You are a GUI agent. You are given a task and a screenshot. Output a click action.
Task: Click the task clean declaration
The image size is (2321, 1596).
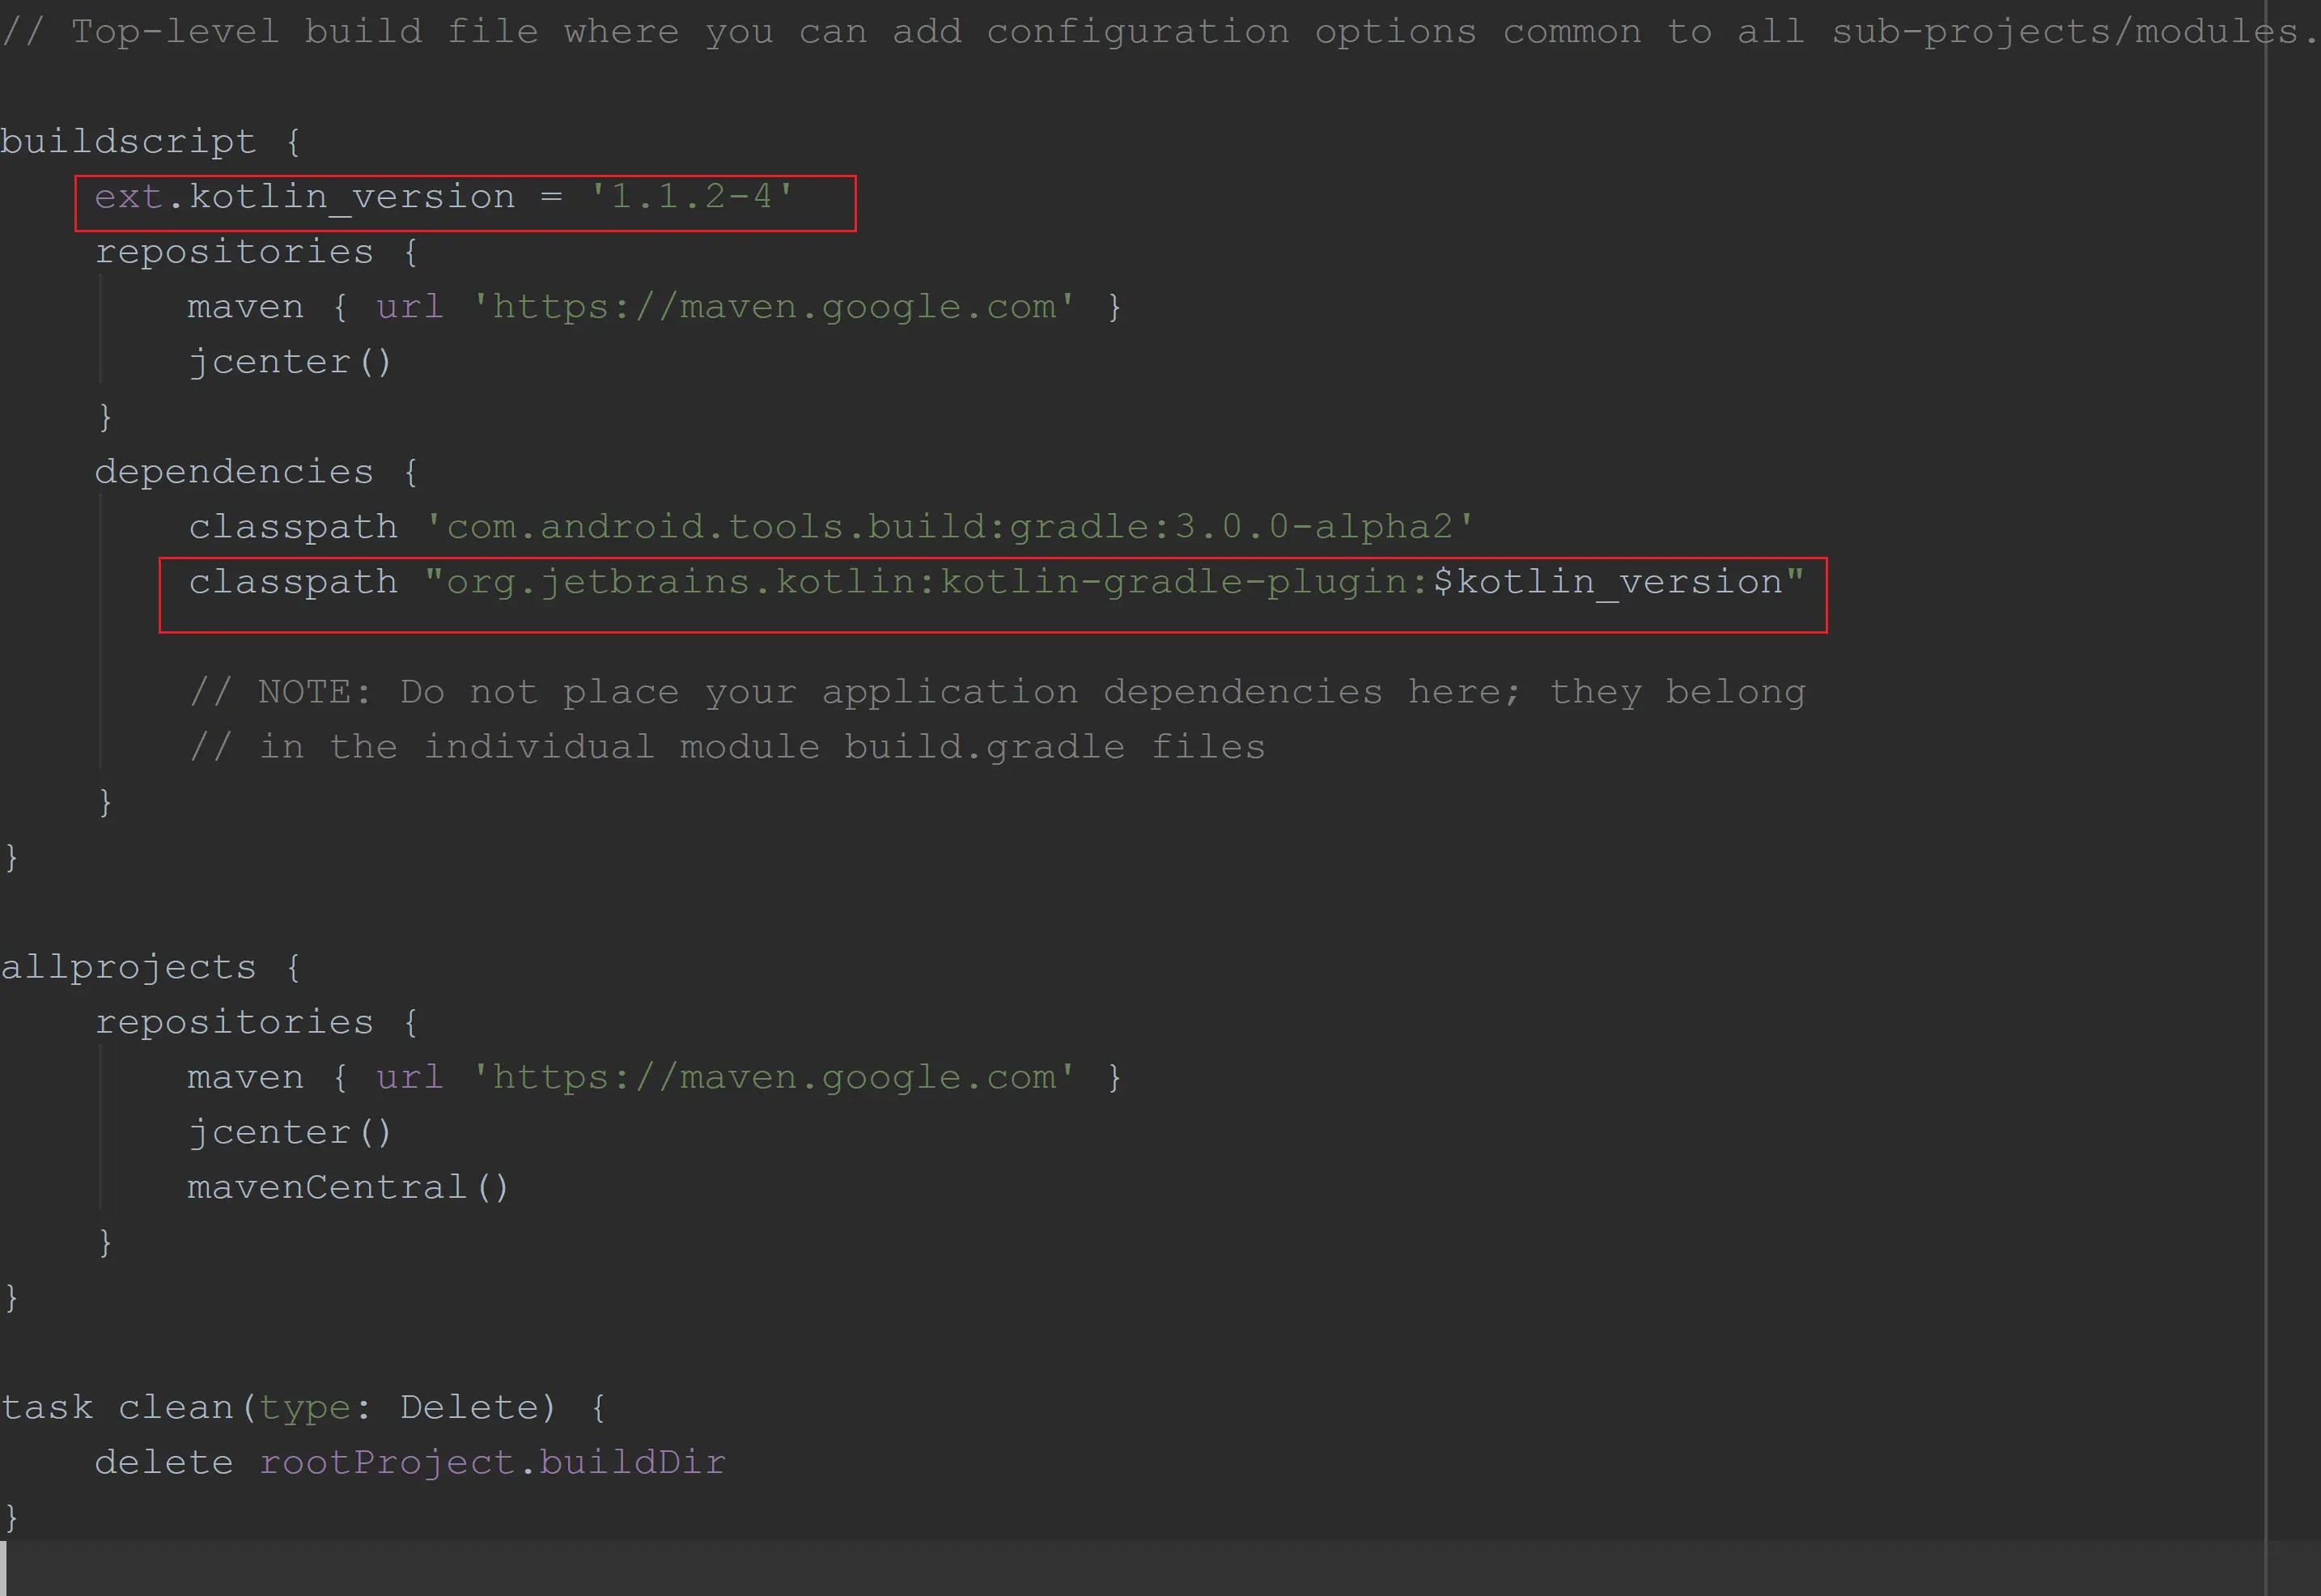pyautogui.click(x=175, y=1407)
